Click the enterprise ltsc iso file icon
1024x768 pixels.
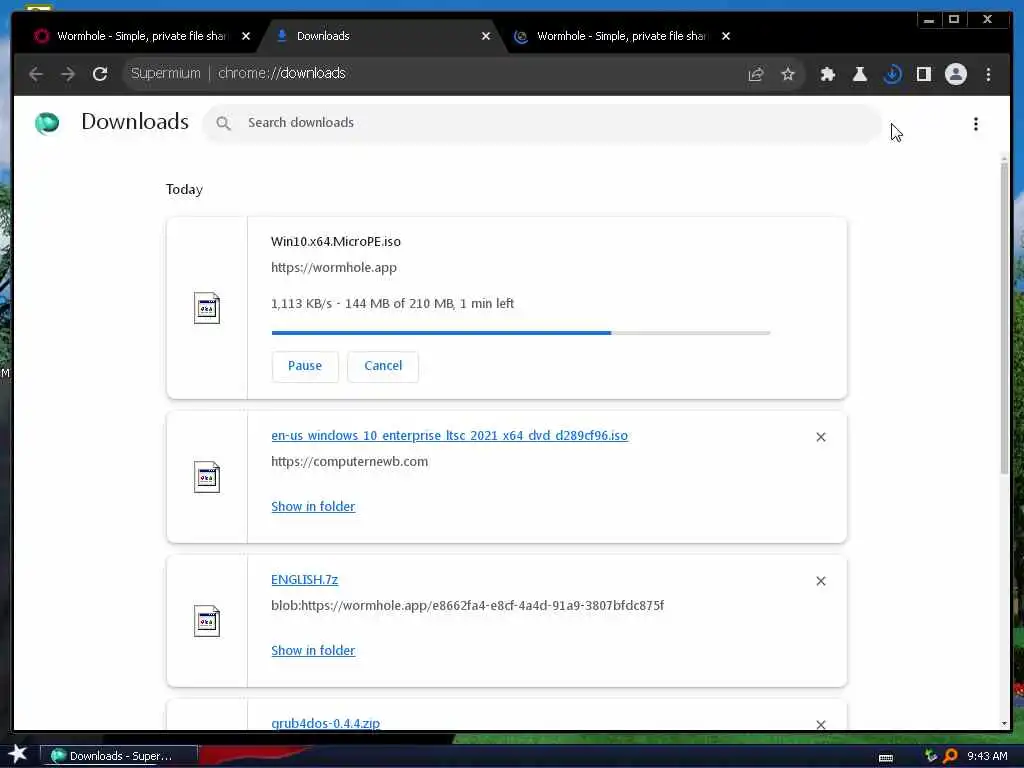pyautogui.click(x=207, y=477)
